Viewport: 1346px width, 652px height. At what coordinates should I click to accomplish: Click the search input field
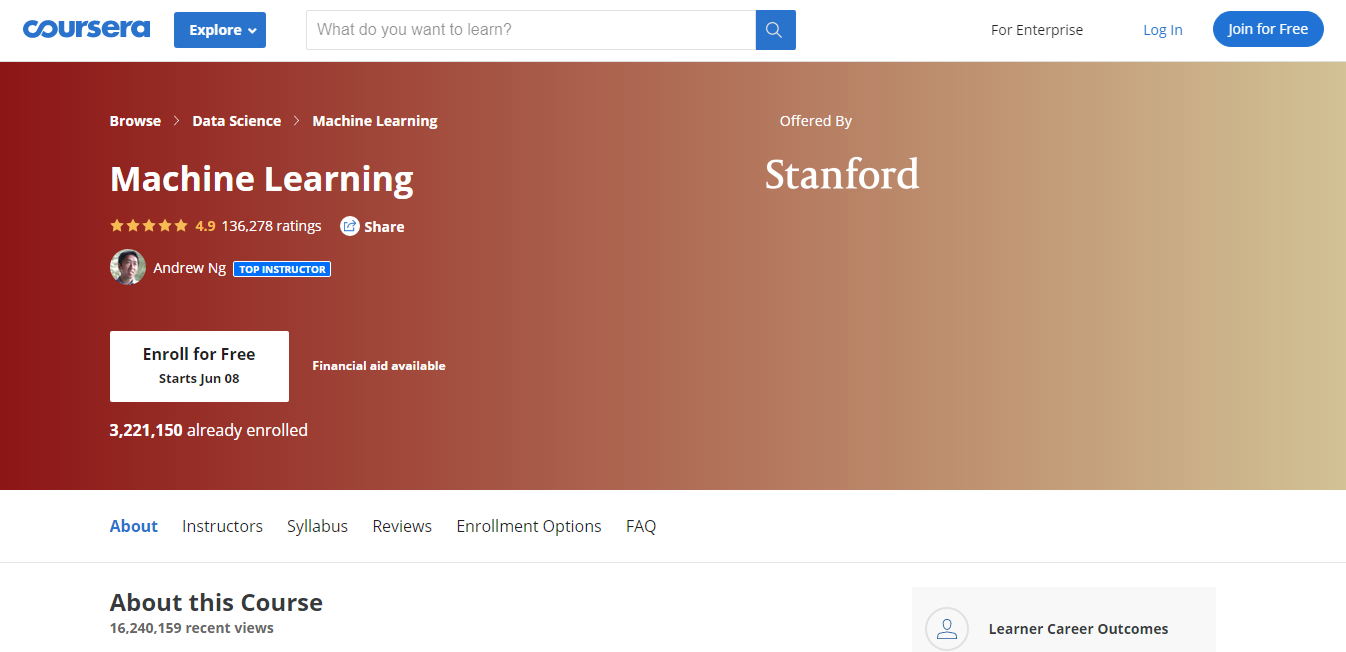(530, 30)
